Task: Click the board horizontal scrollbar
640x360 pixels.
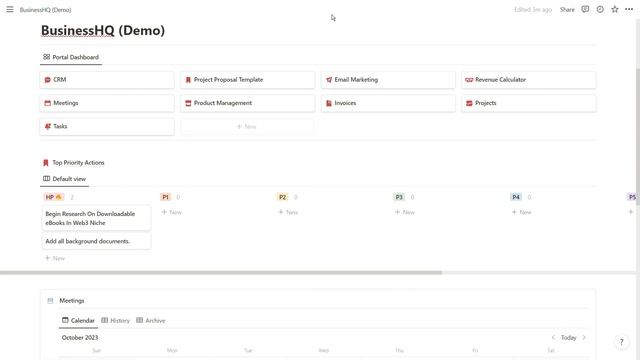Action: pyautogui.click(x=221, y=272)
